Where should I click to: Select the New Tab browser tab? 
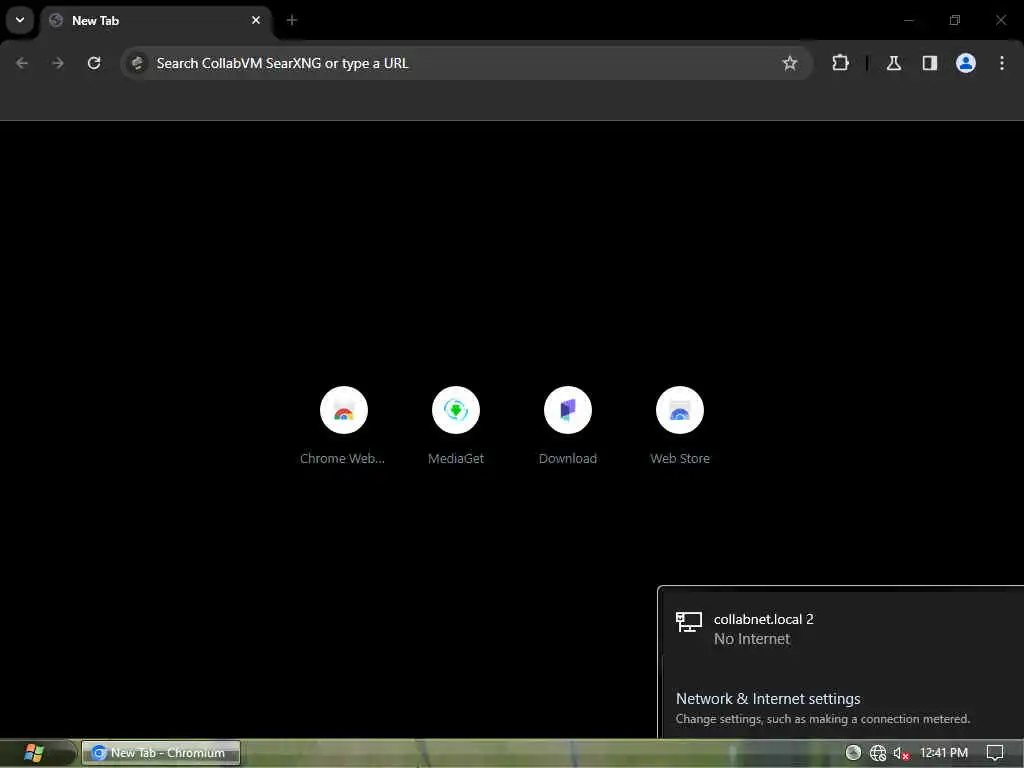[x=155, y=21]
